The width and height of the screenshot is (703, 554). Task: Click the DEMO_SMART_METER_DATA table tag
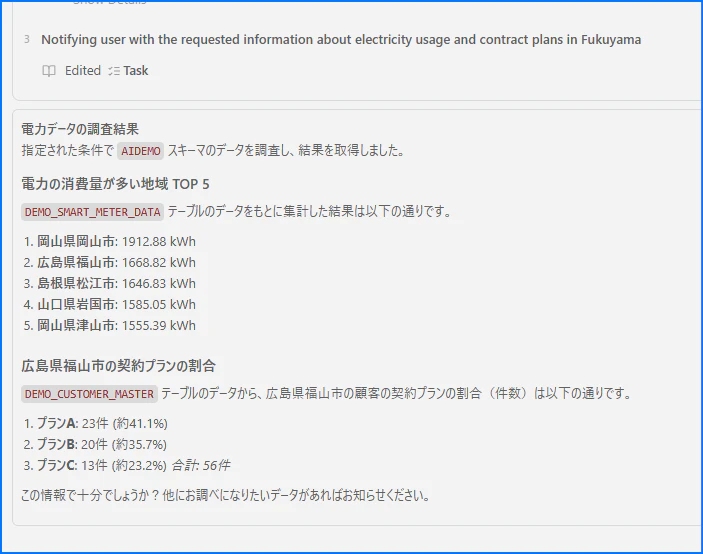pyautogui.click(x=92, y=212)
